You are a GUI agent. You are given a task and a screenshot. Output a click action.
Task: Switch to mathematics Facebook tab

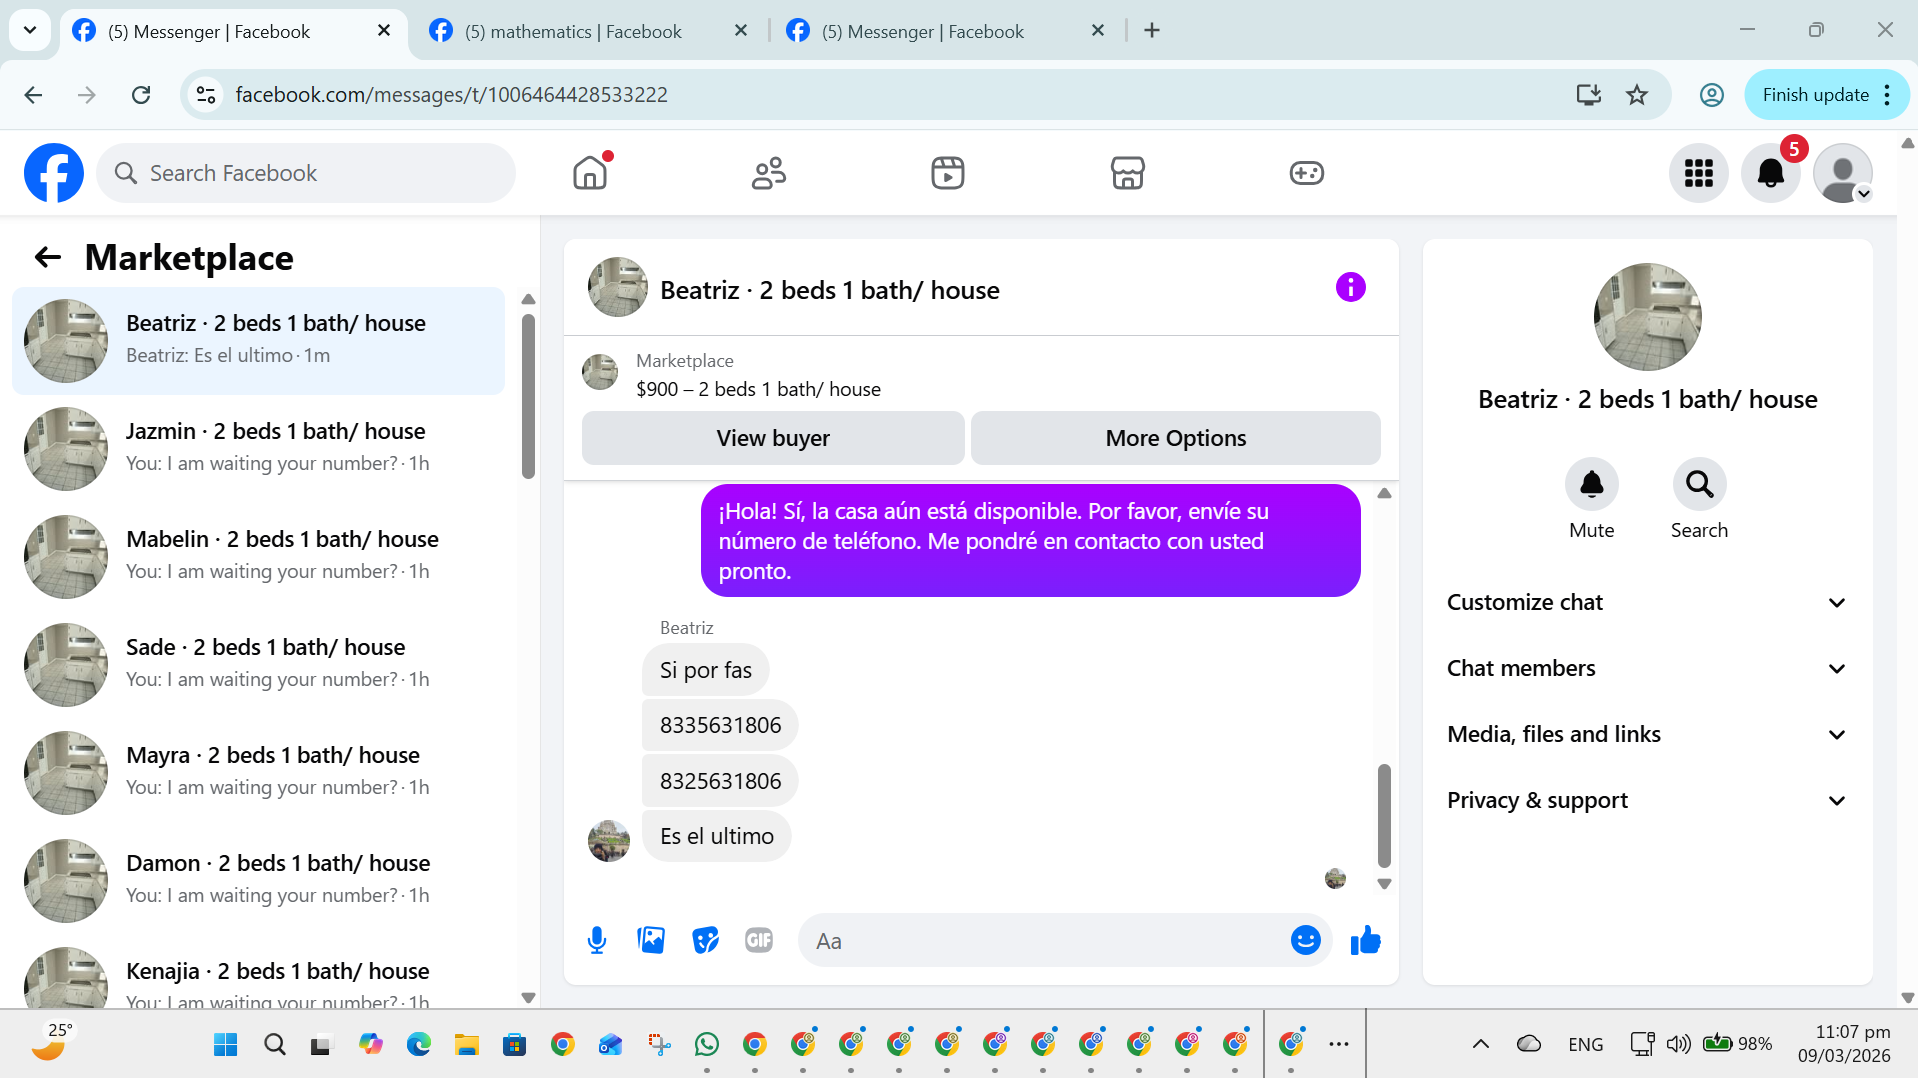click(572, 32)
